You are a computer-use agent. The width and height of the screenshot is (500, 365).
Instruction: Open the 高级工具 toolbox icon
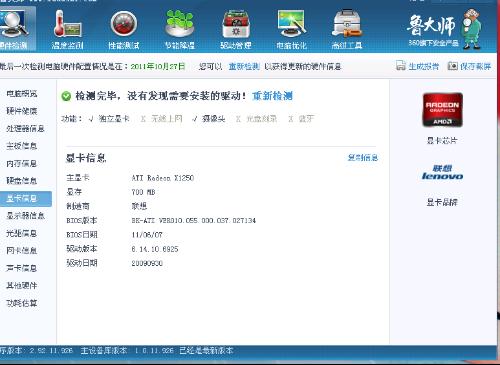pos(347,23)
